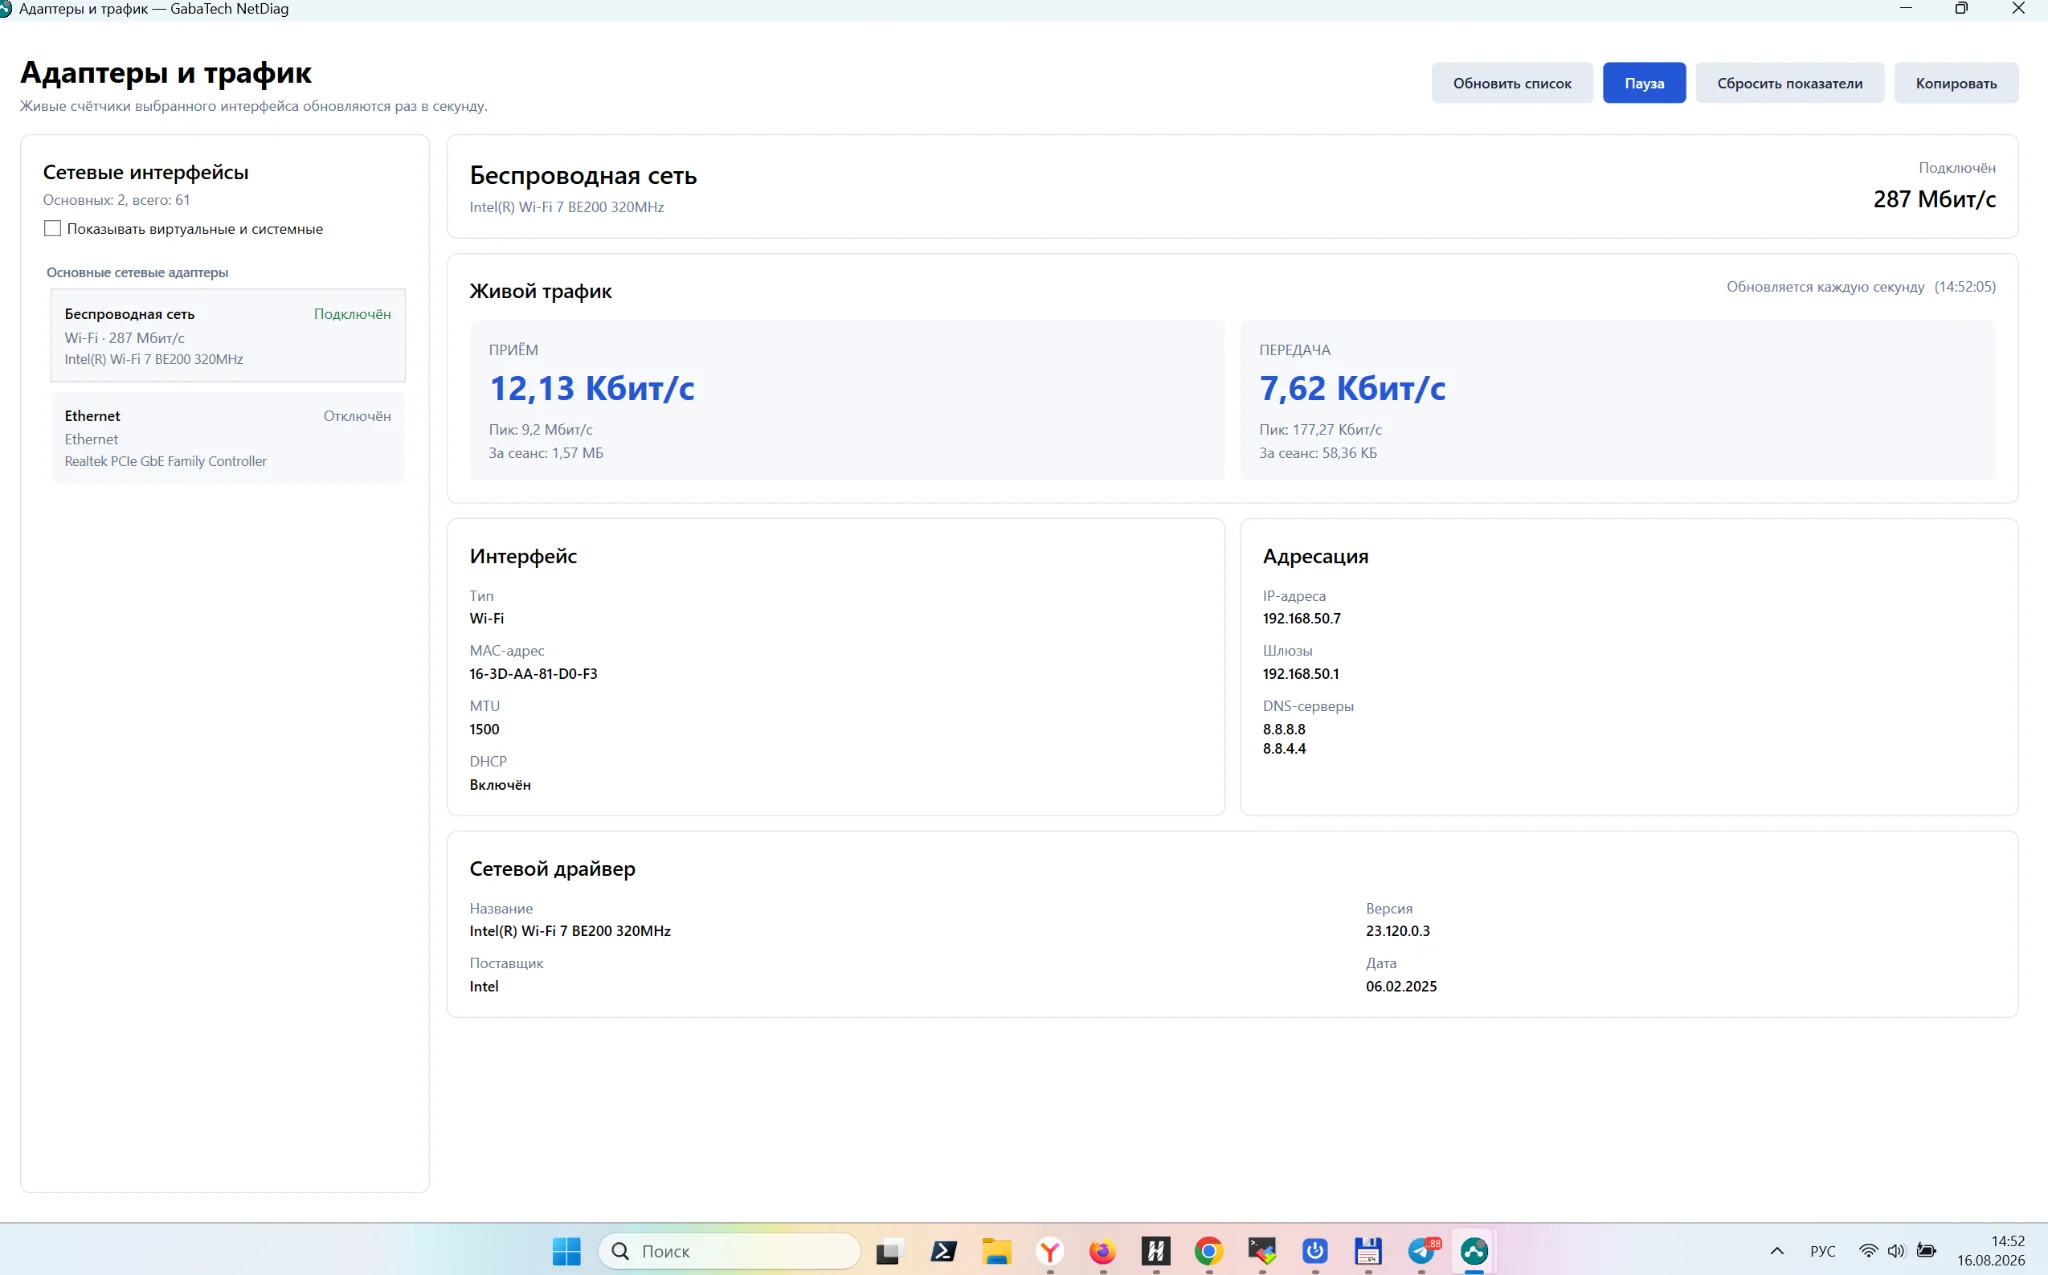This screenshot has height=1275, width=2048.
Task: Open File Explorer from the taskbar
Action: click(x=996, y=1251)
